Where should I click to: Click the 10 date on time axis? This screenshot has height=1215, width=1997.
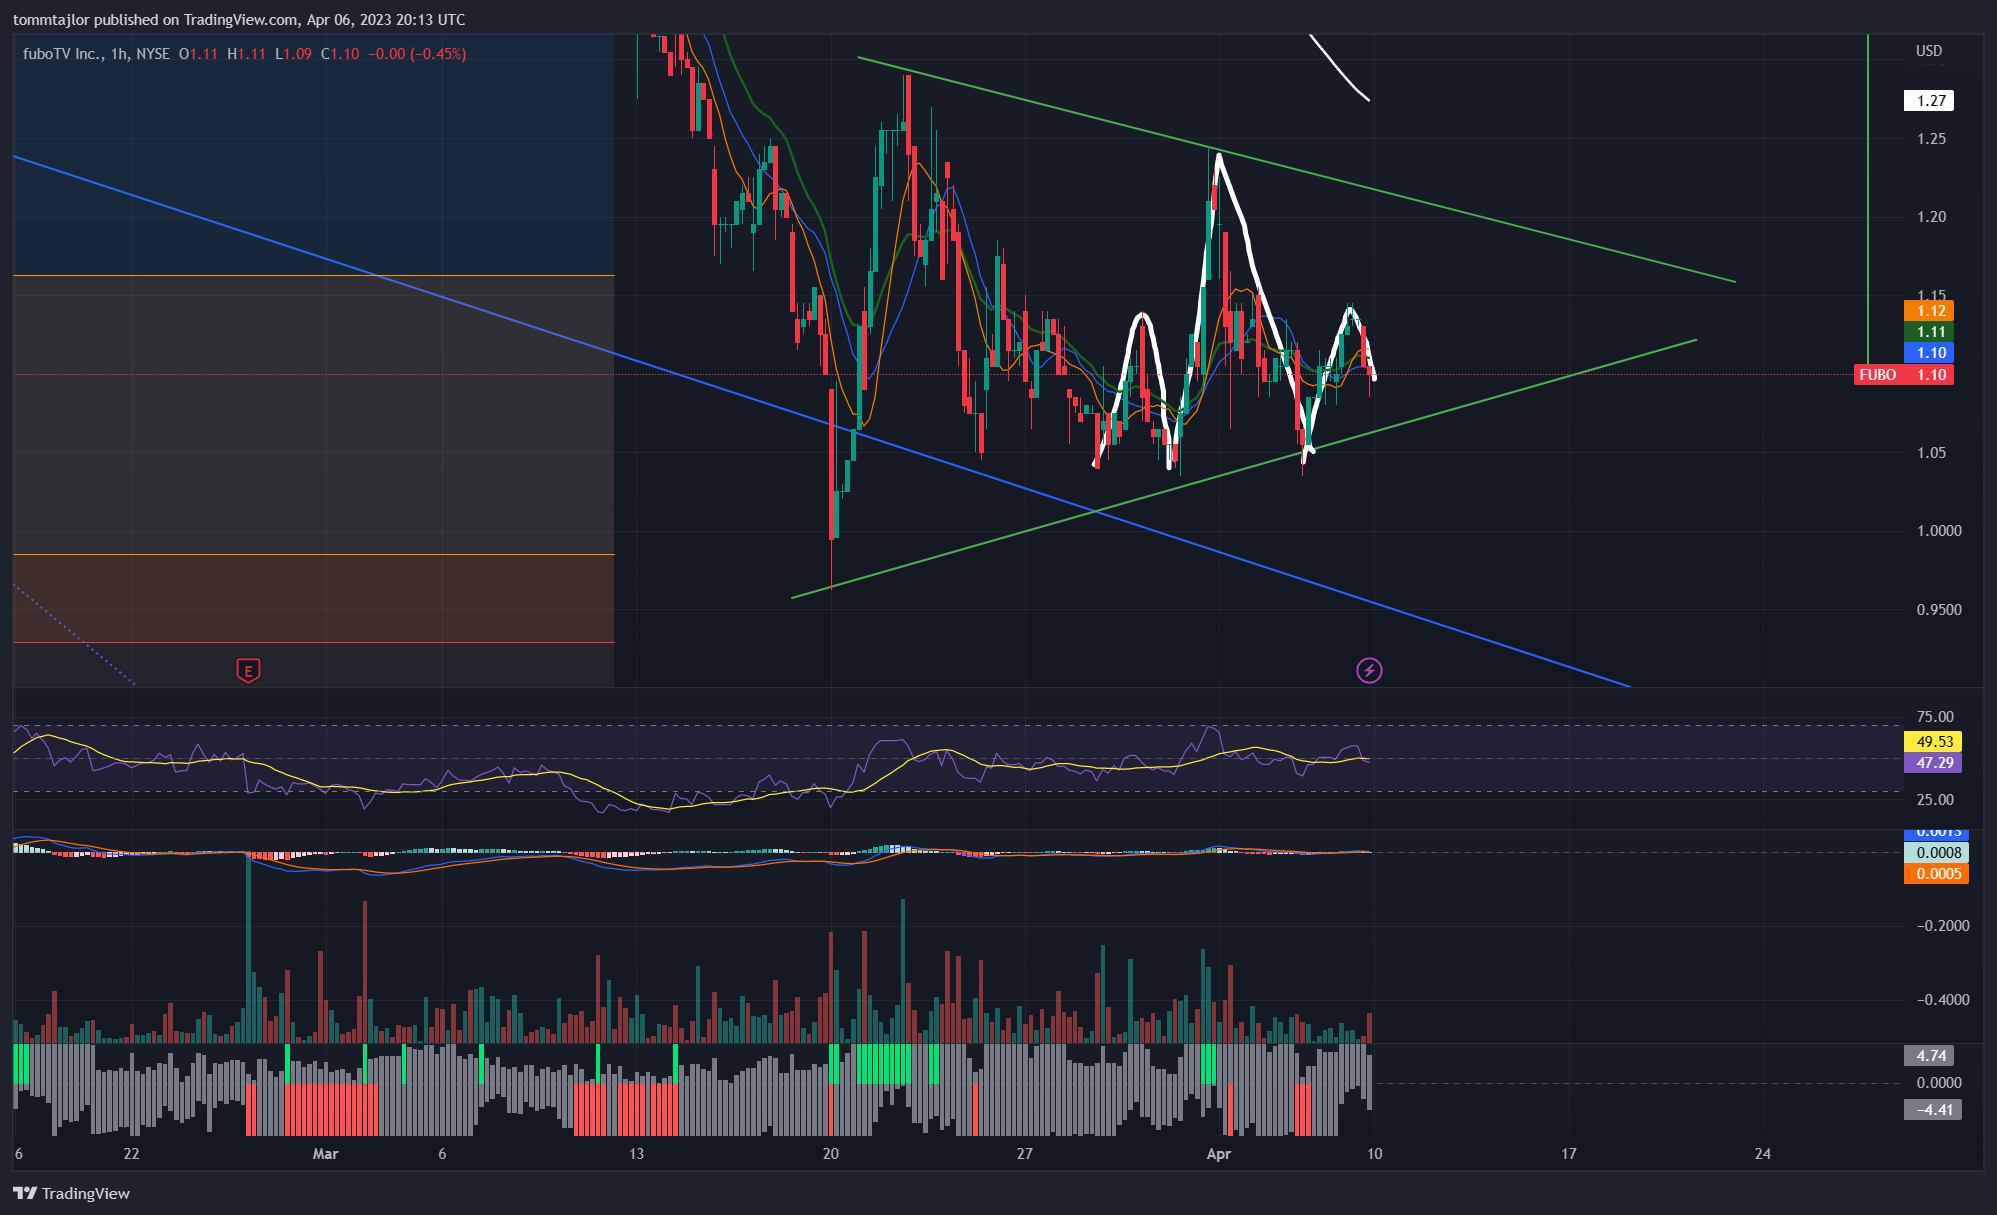[x=1374, y=1153]
